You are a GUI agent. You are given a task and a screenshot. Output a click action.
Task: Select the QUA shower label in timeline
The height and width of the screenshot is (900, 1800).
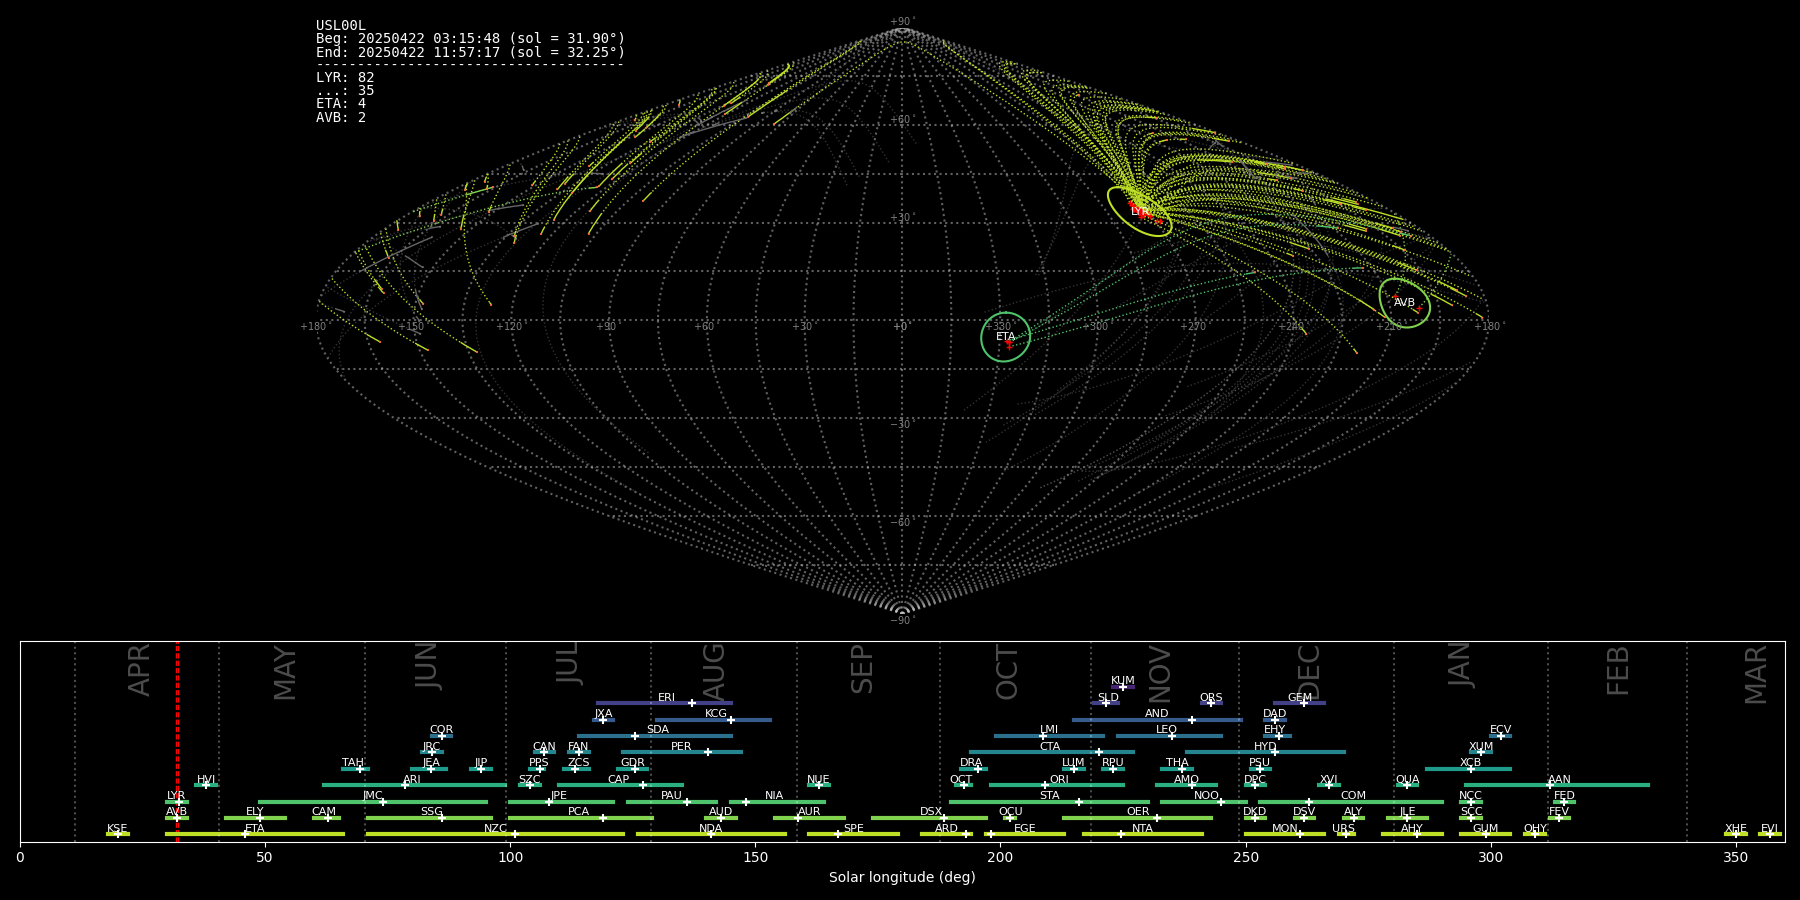(1408, 780)
